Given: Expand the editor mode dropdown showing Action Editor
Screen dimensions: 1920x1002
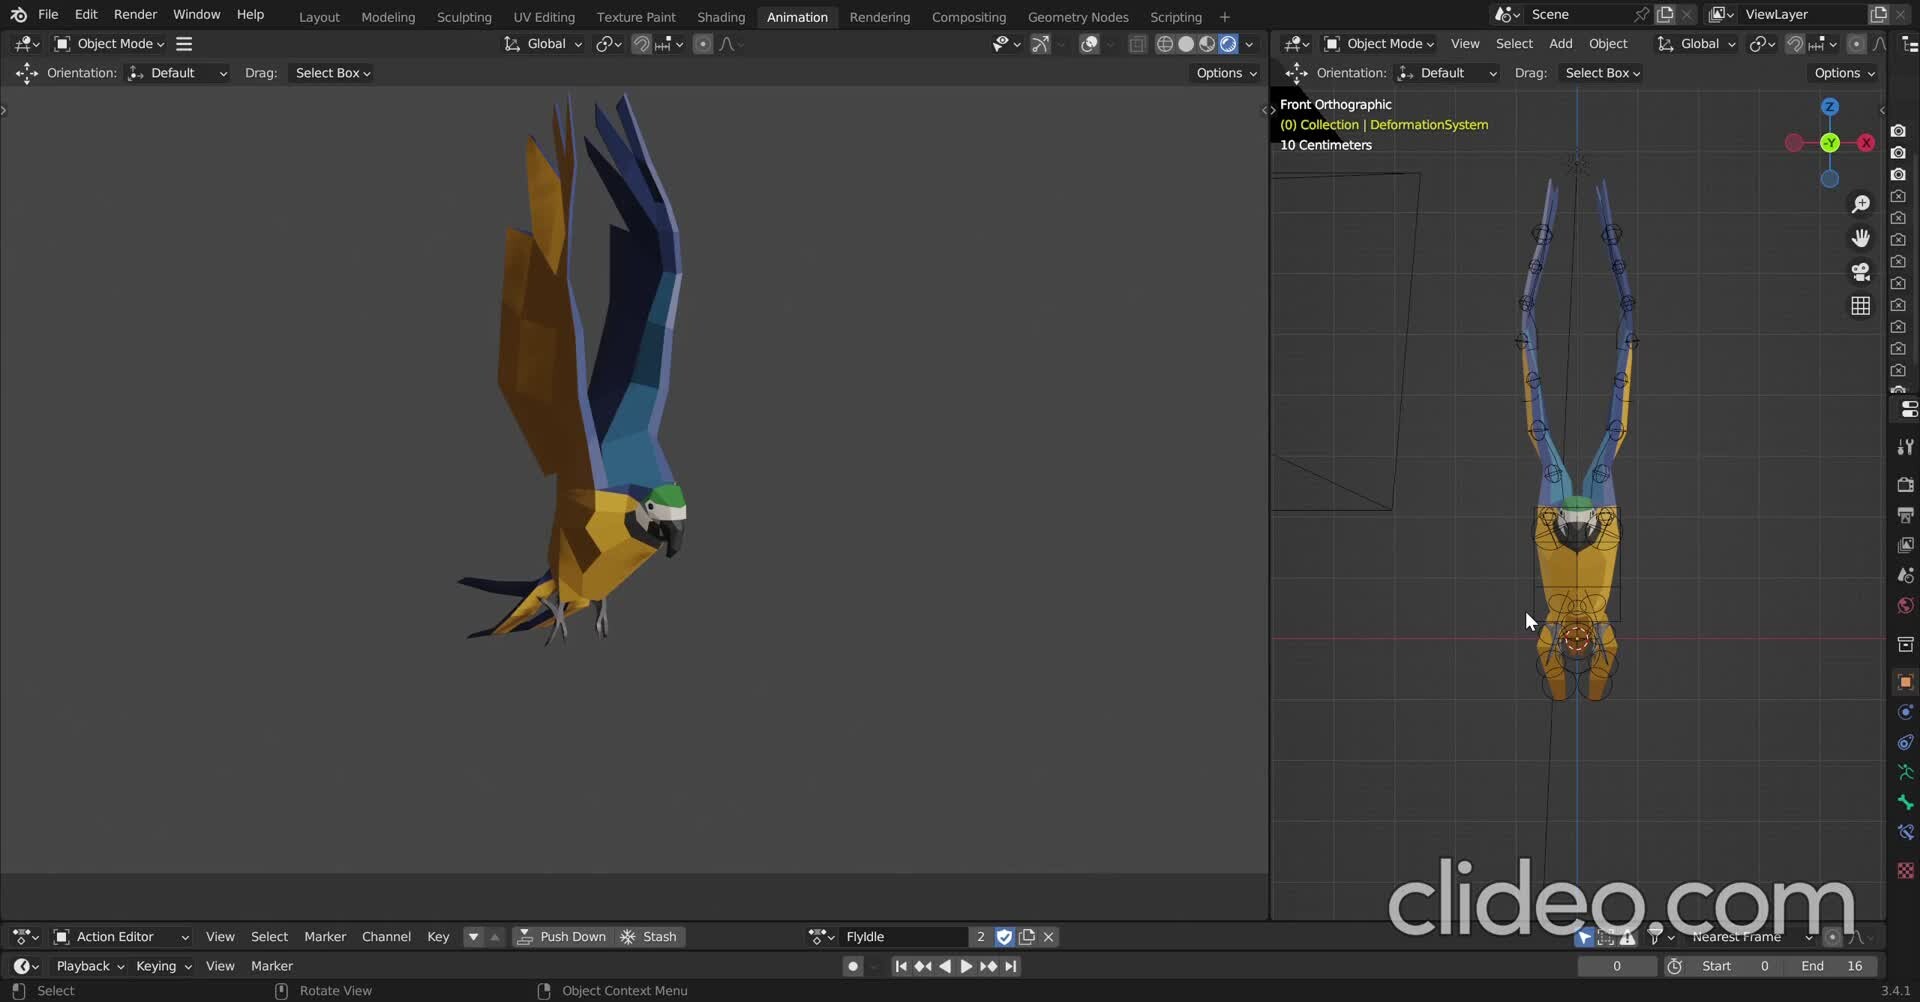Looking at the screenshot, I should (x=122, y=936).
